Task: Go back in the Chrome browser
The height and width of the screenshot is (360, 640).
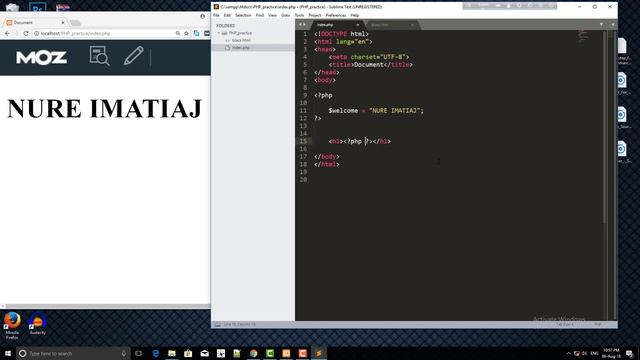Action: click(x=7, y=33)
